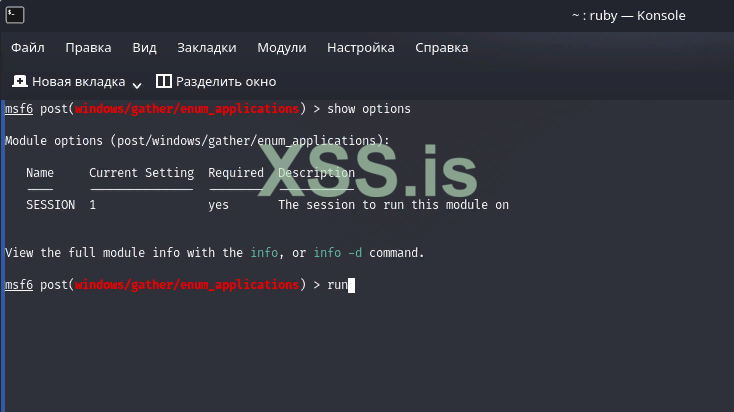Viewport: 734px width, 412px height.
Task: Click red module path in bottom prompt line
Action: pyautogui.click(x=187, y=285)
